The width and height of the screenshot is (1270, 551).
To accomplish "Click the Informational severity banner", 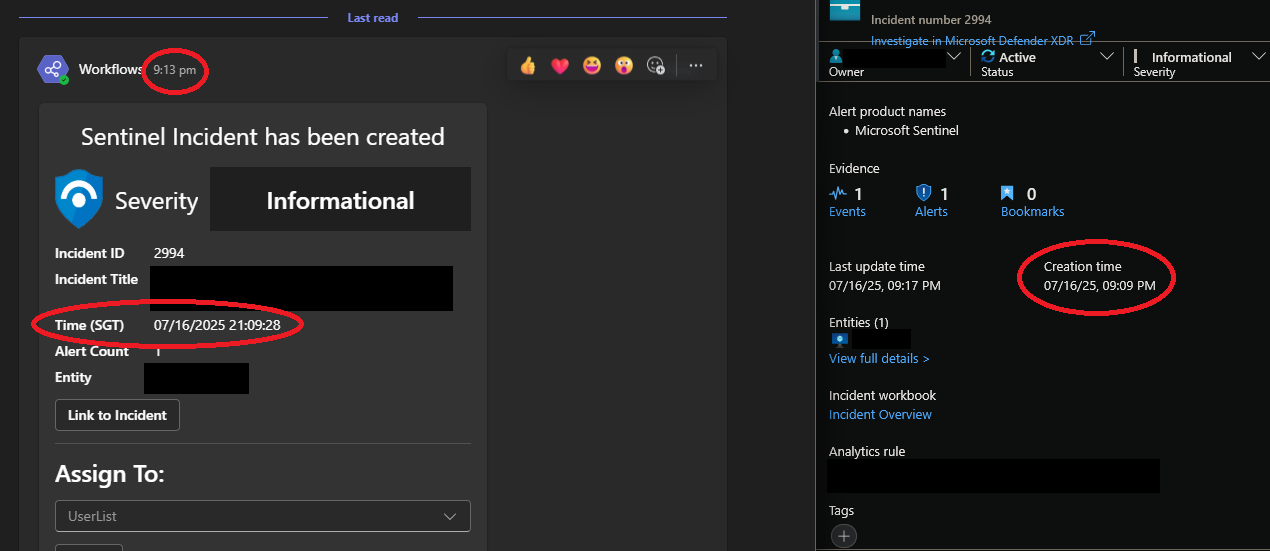I will point(340,200).
